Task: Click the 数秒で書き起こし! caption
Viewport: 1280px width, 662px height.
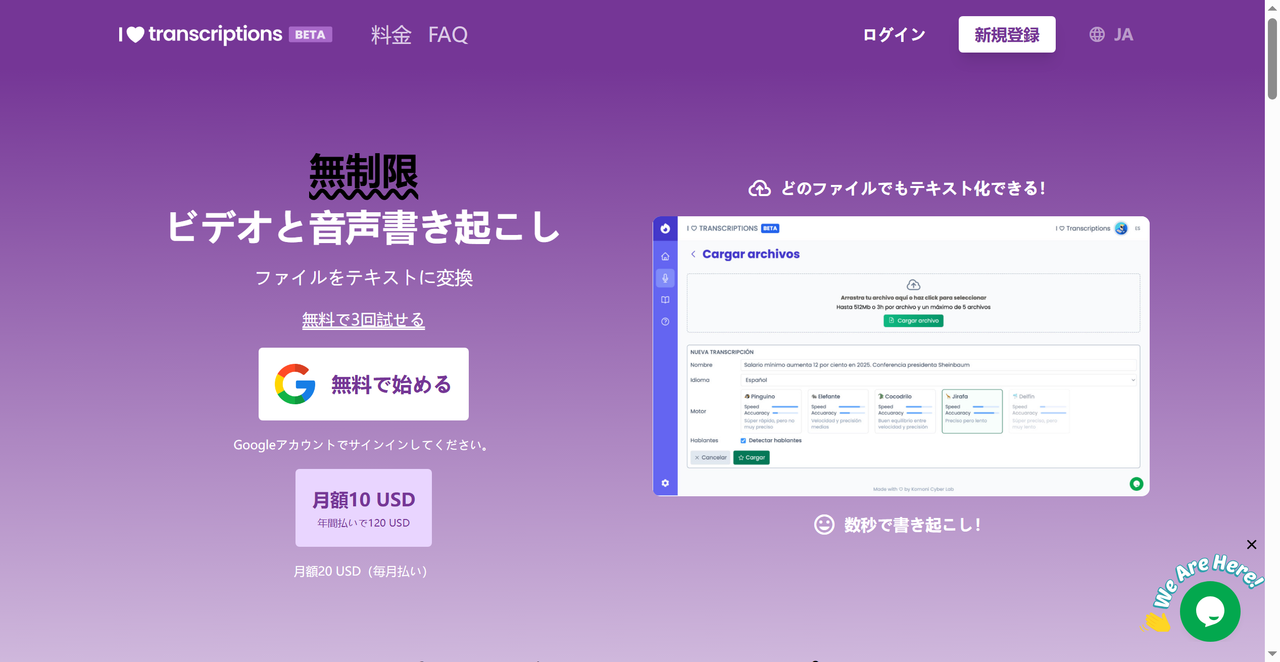Action: [913, 524]
